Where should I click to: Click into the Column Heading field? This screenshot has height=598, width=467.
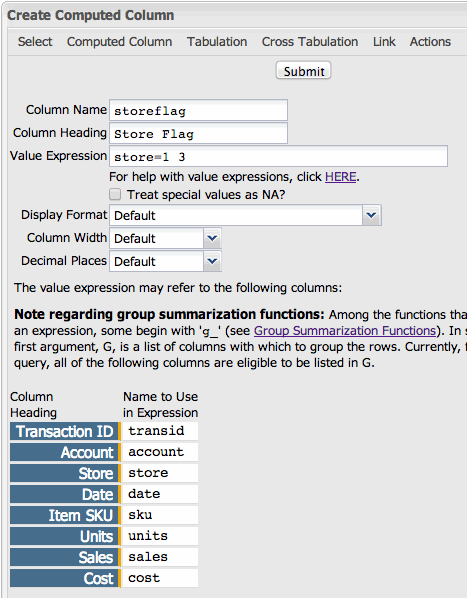click(198, 133)
